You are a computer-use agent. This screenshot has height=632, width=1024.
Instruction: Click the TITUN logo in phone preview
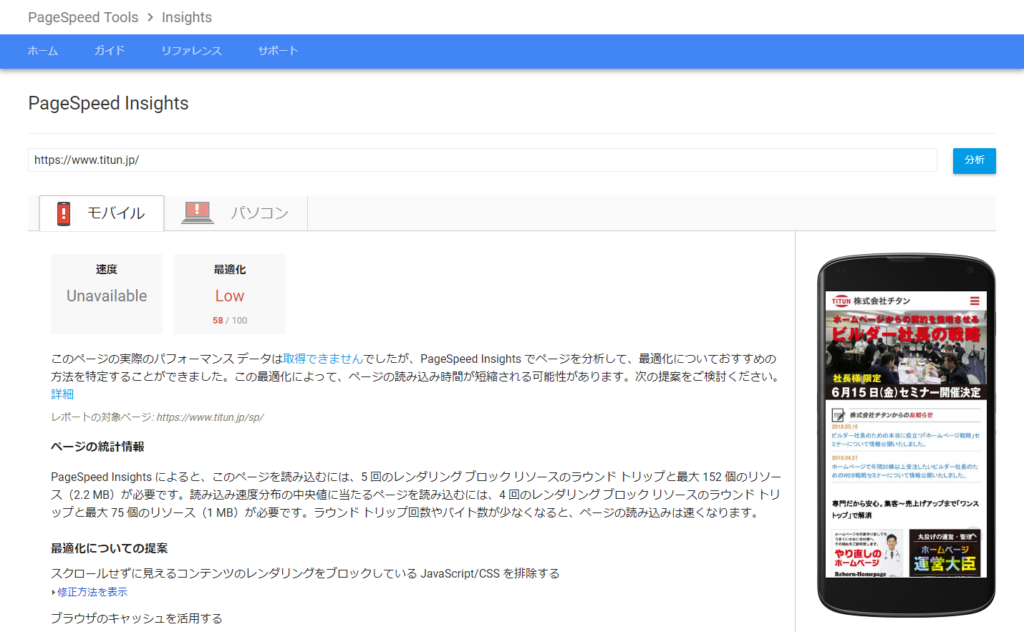pyautogui.click(x=840, y=300)
